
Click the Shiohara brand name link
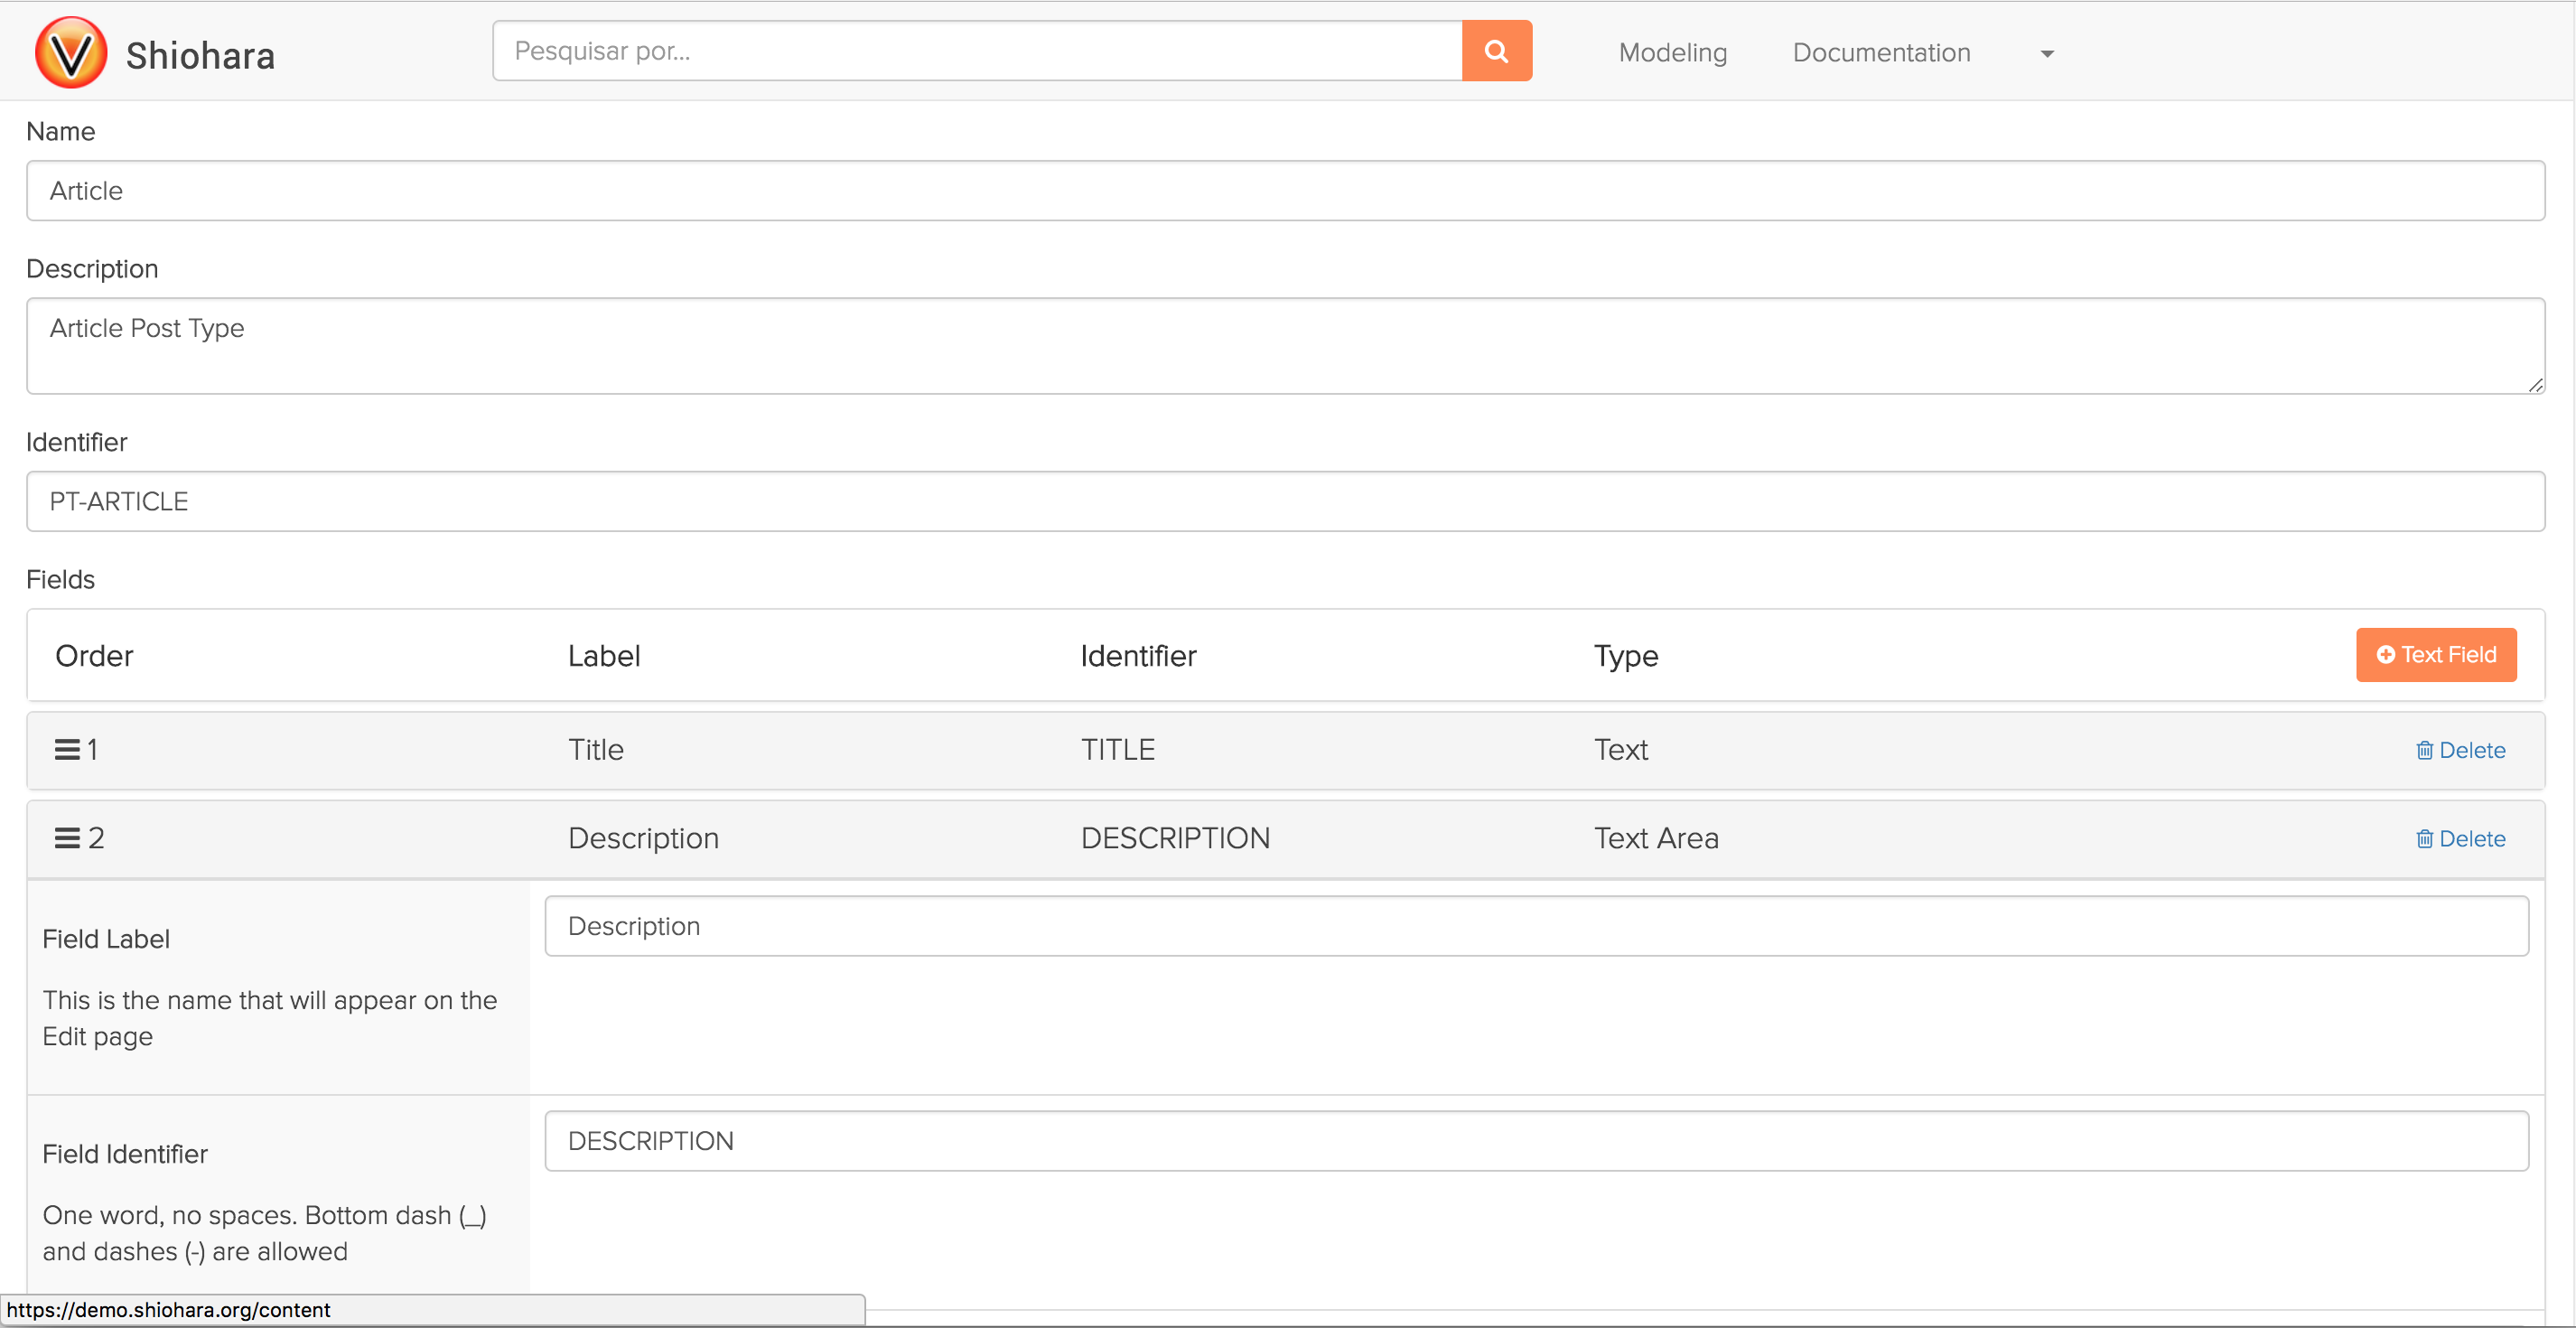(200, 56)
